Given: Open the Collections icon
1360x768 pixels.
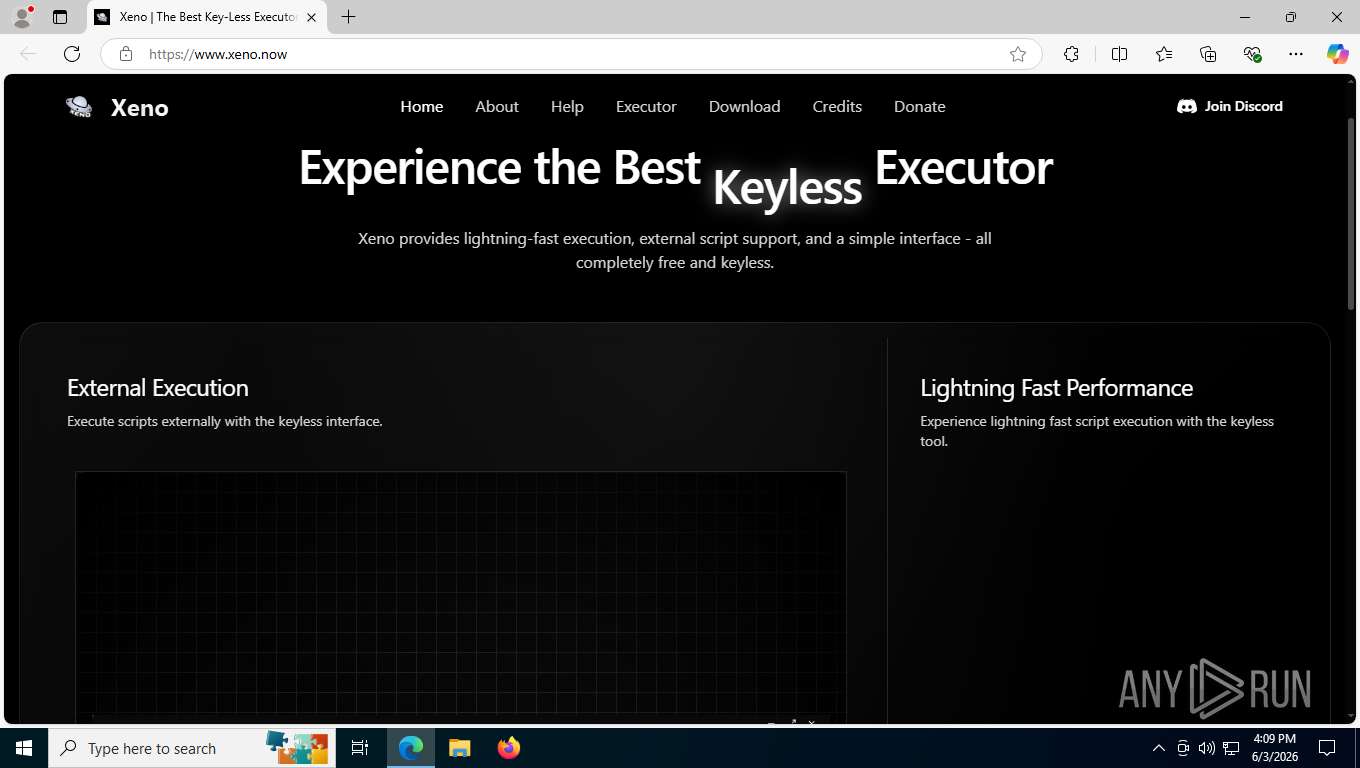Looking at the screenshot, I should click(x=1208, y=54).
